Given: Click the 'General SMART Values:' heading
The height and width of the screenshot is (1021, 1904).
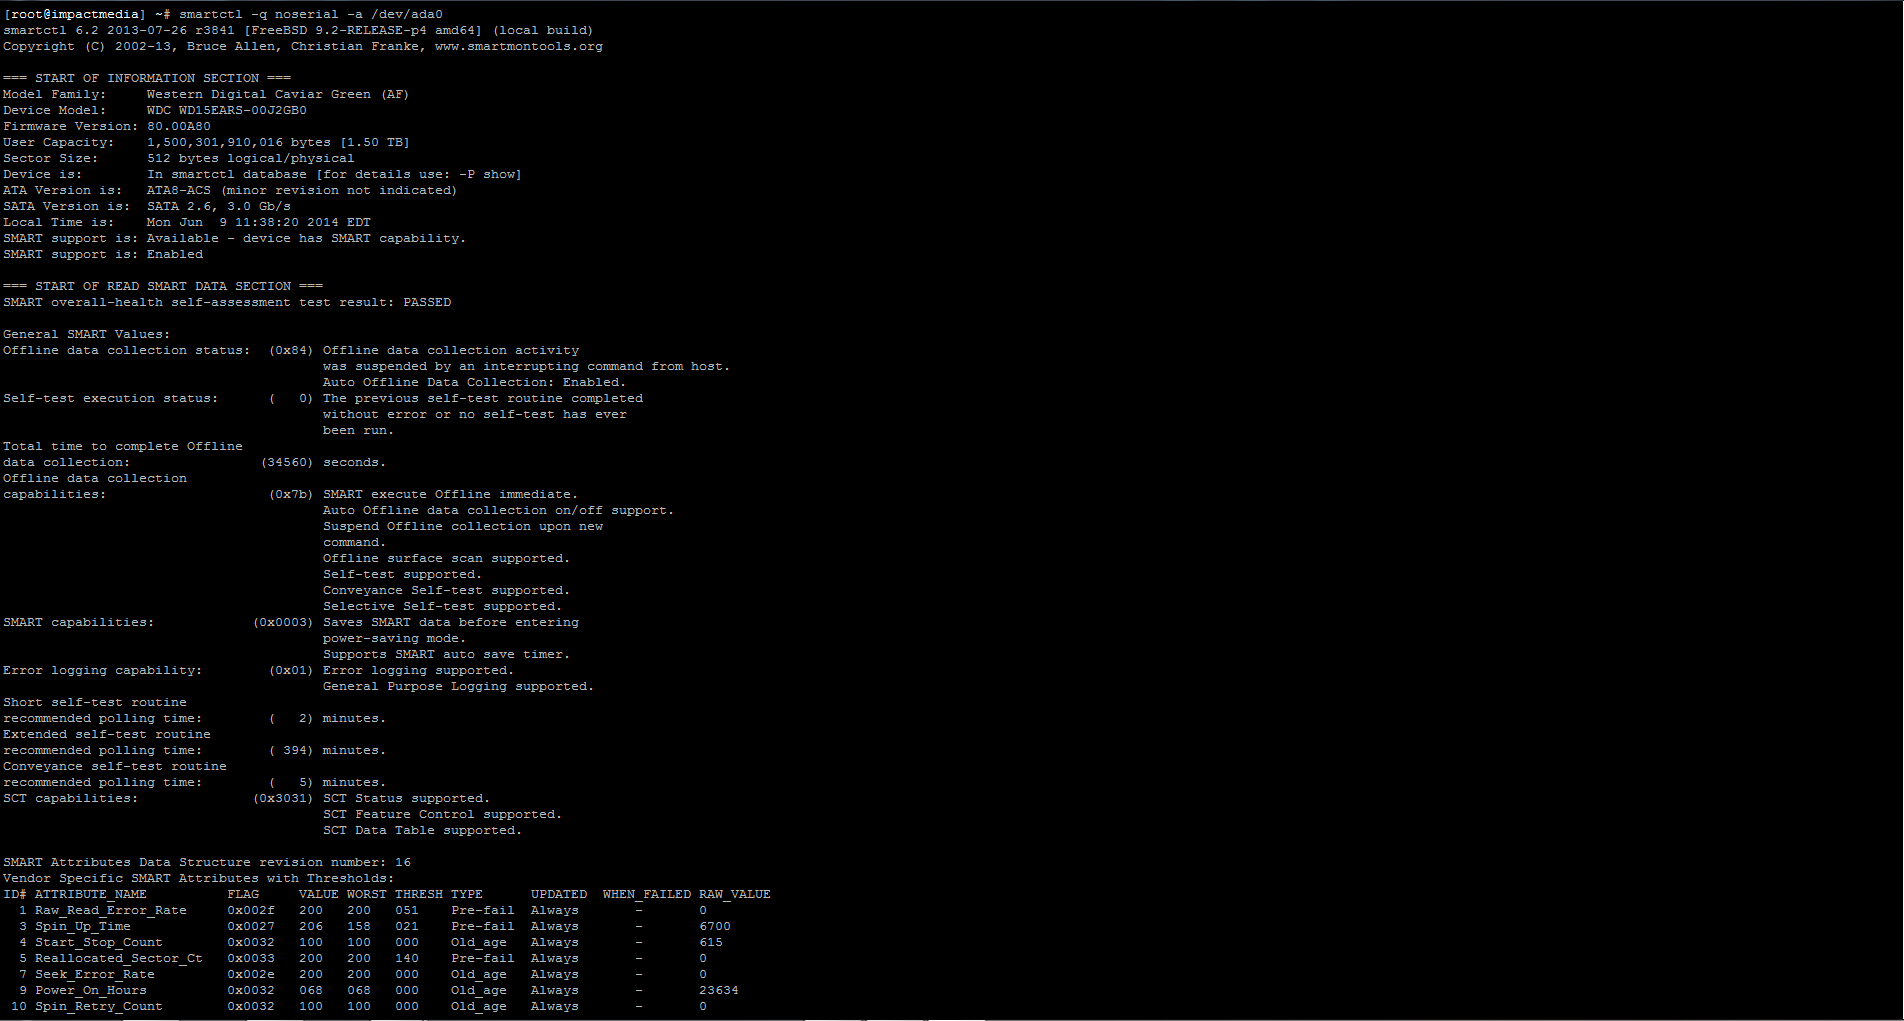Looking at the screenshot, I should pos(87,335).
